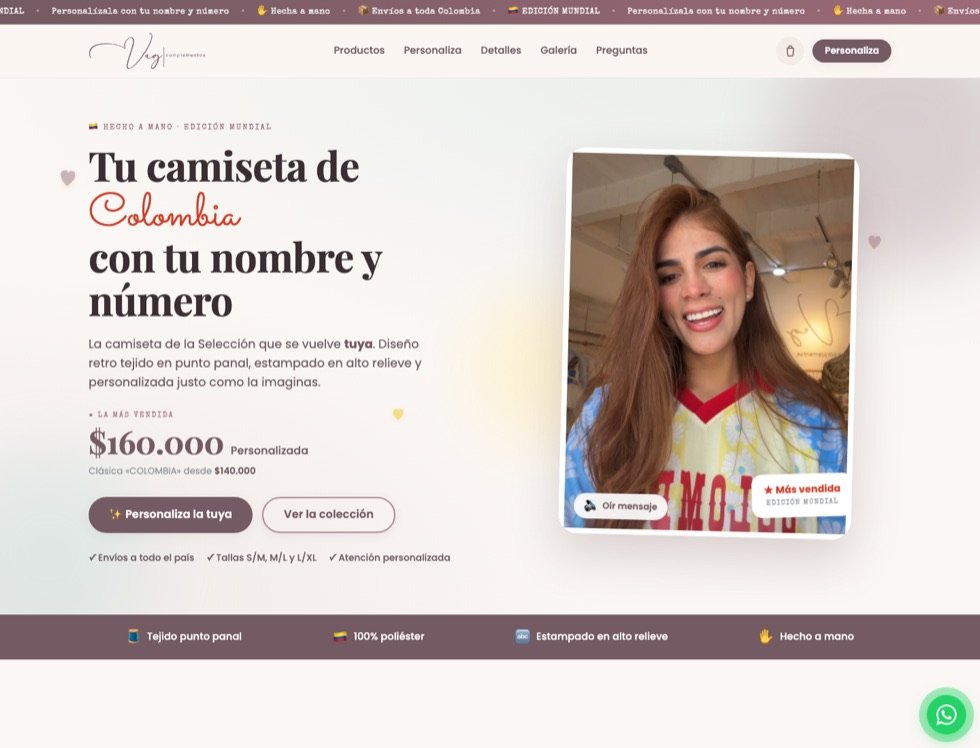980x748 pixels.
Task: Go to Personaliza nav link
Action: click(x=432, y=51)
